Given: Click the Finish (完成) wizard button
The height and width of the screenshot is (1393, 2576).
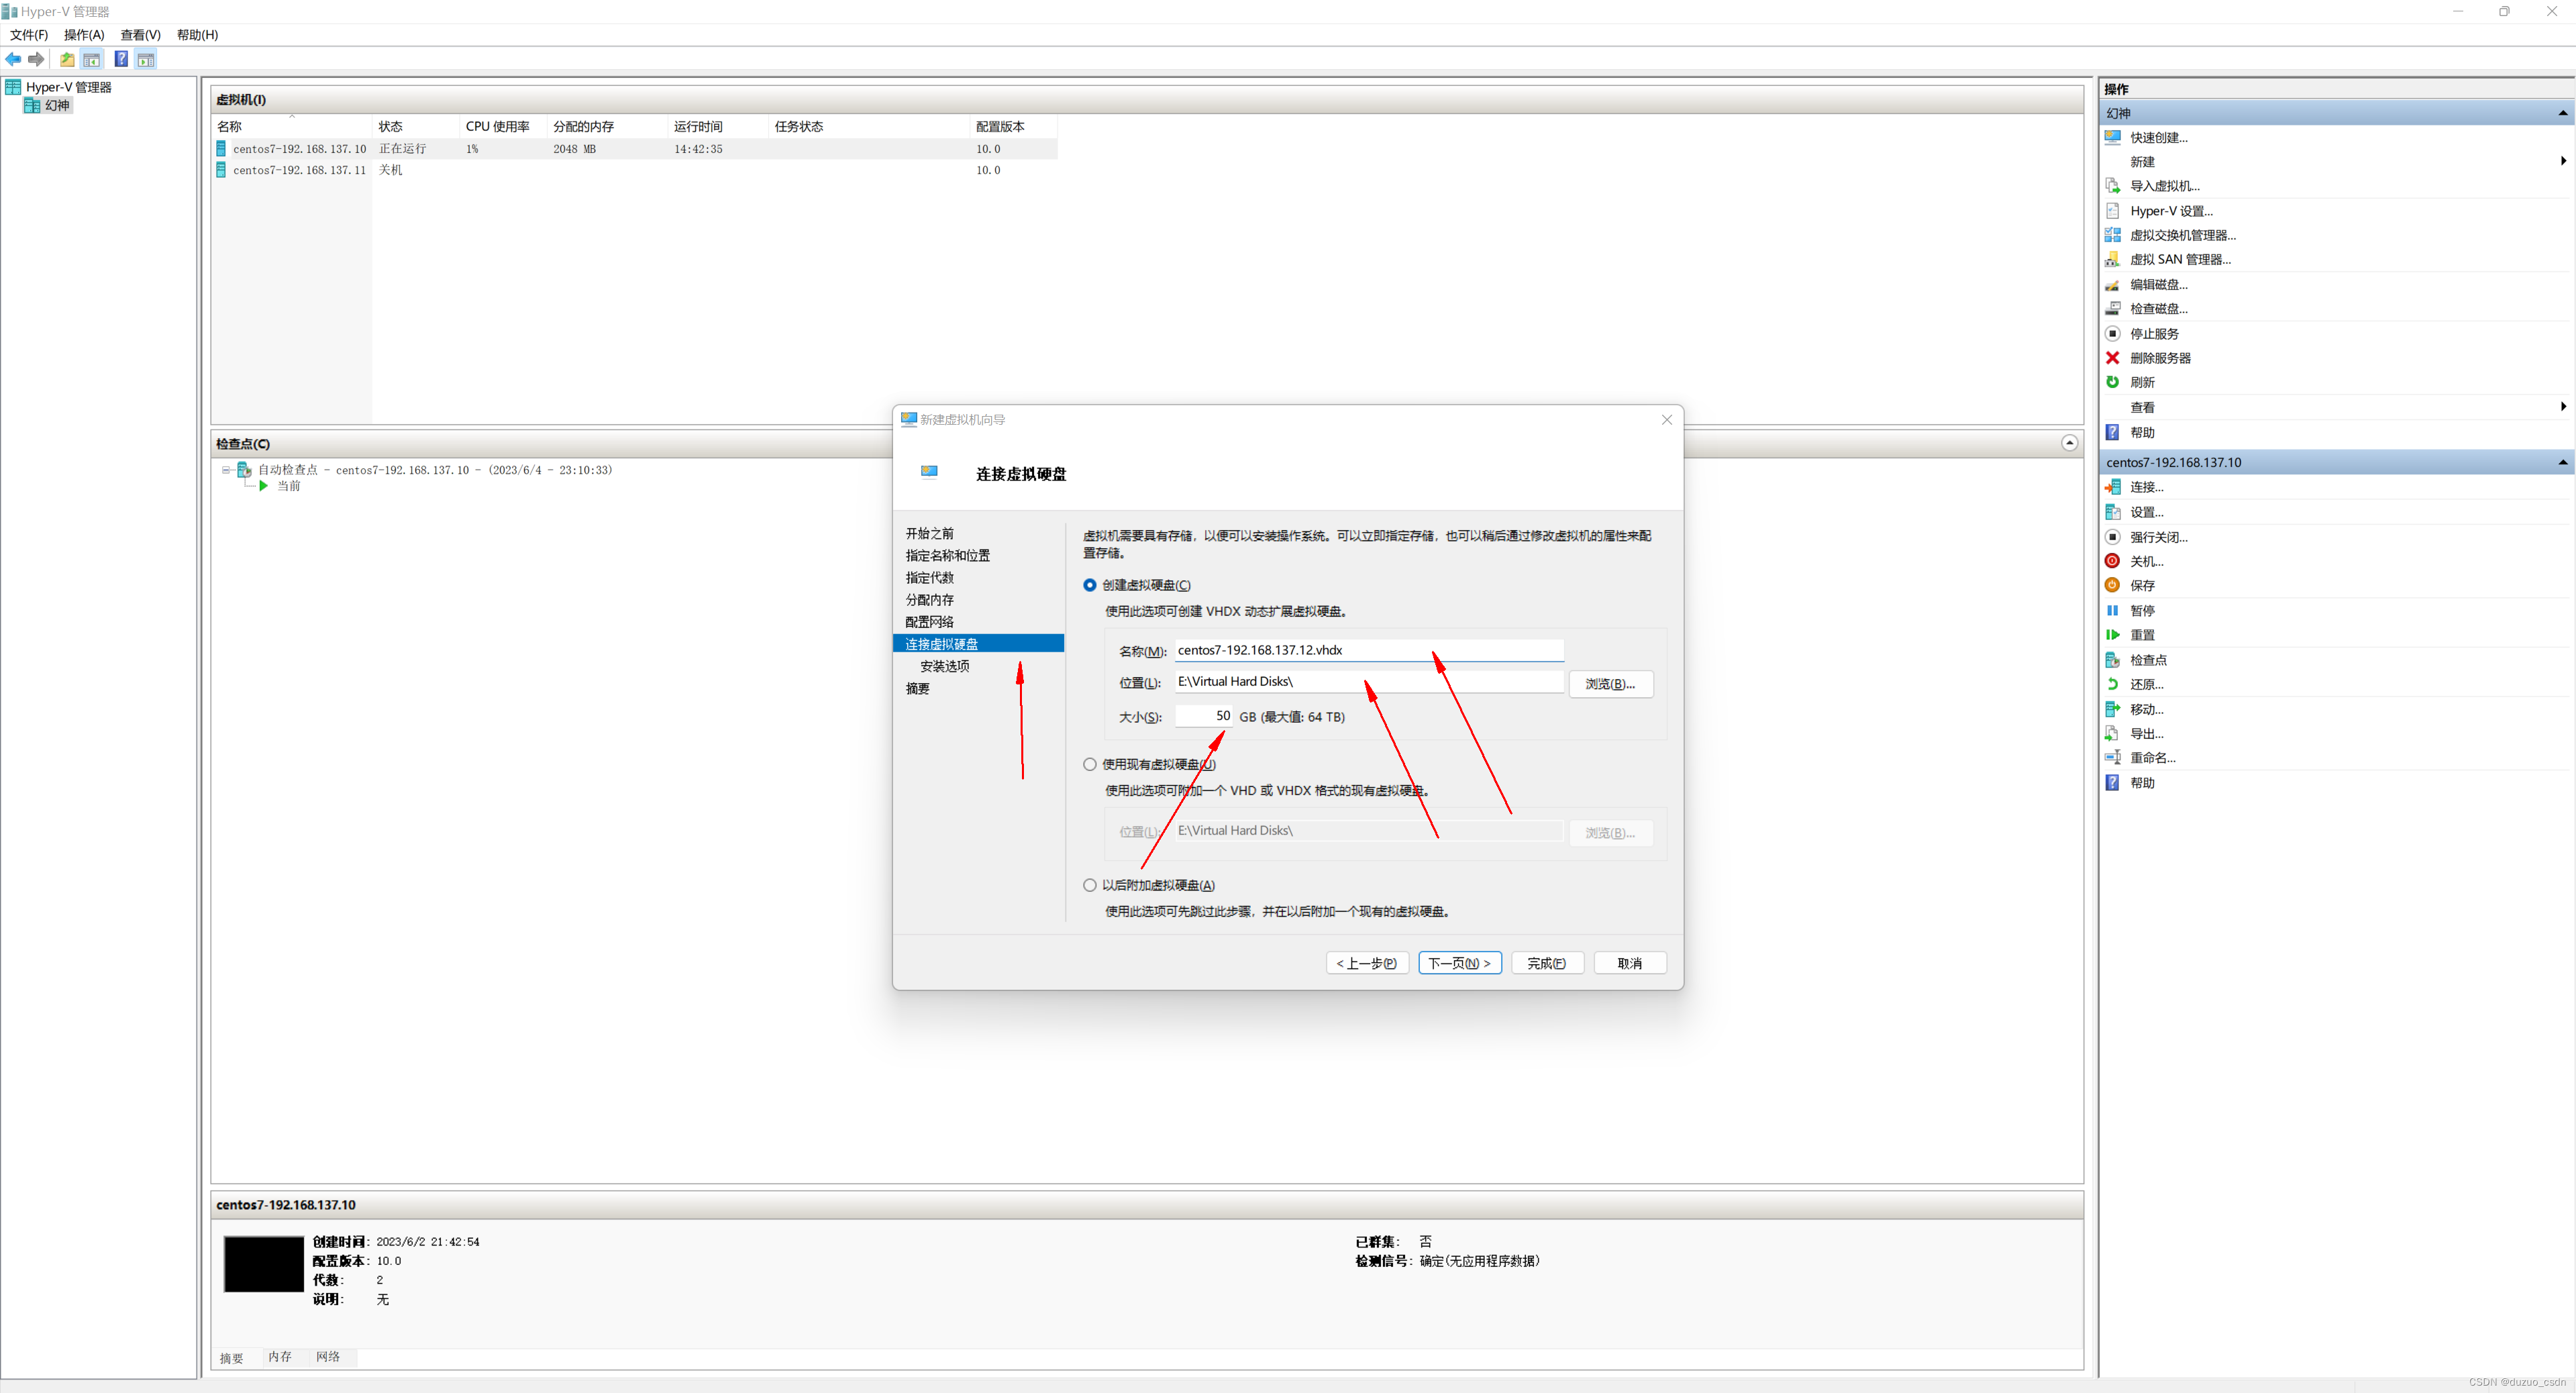Looking at the screenshot, I should coord(1547,963).
